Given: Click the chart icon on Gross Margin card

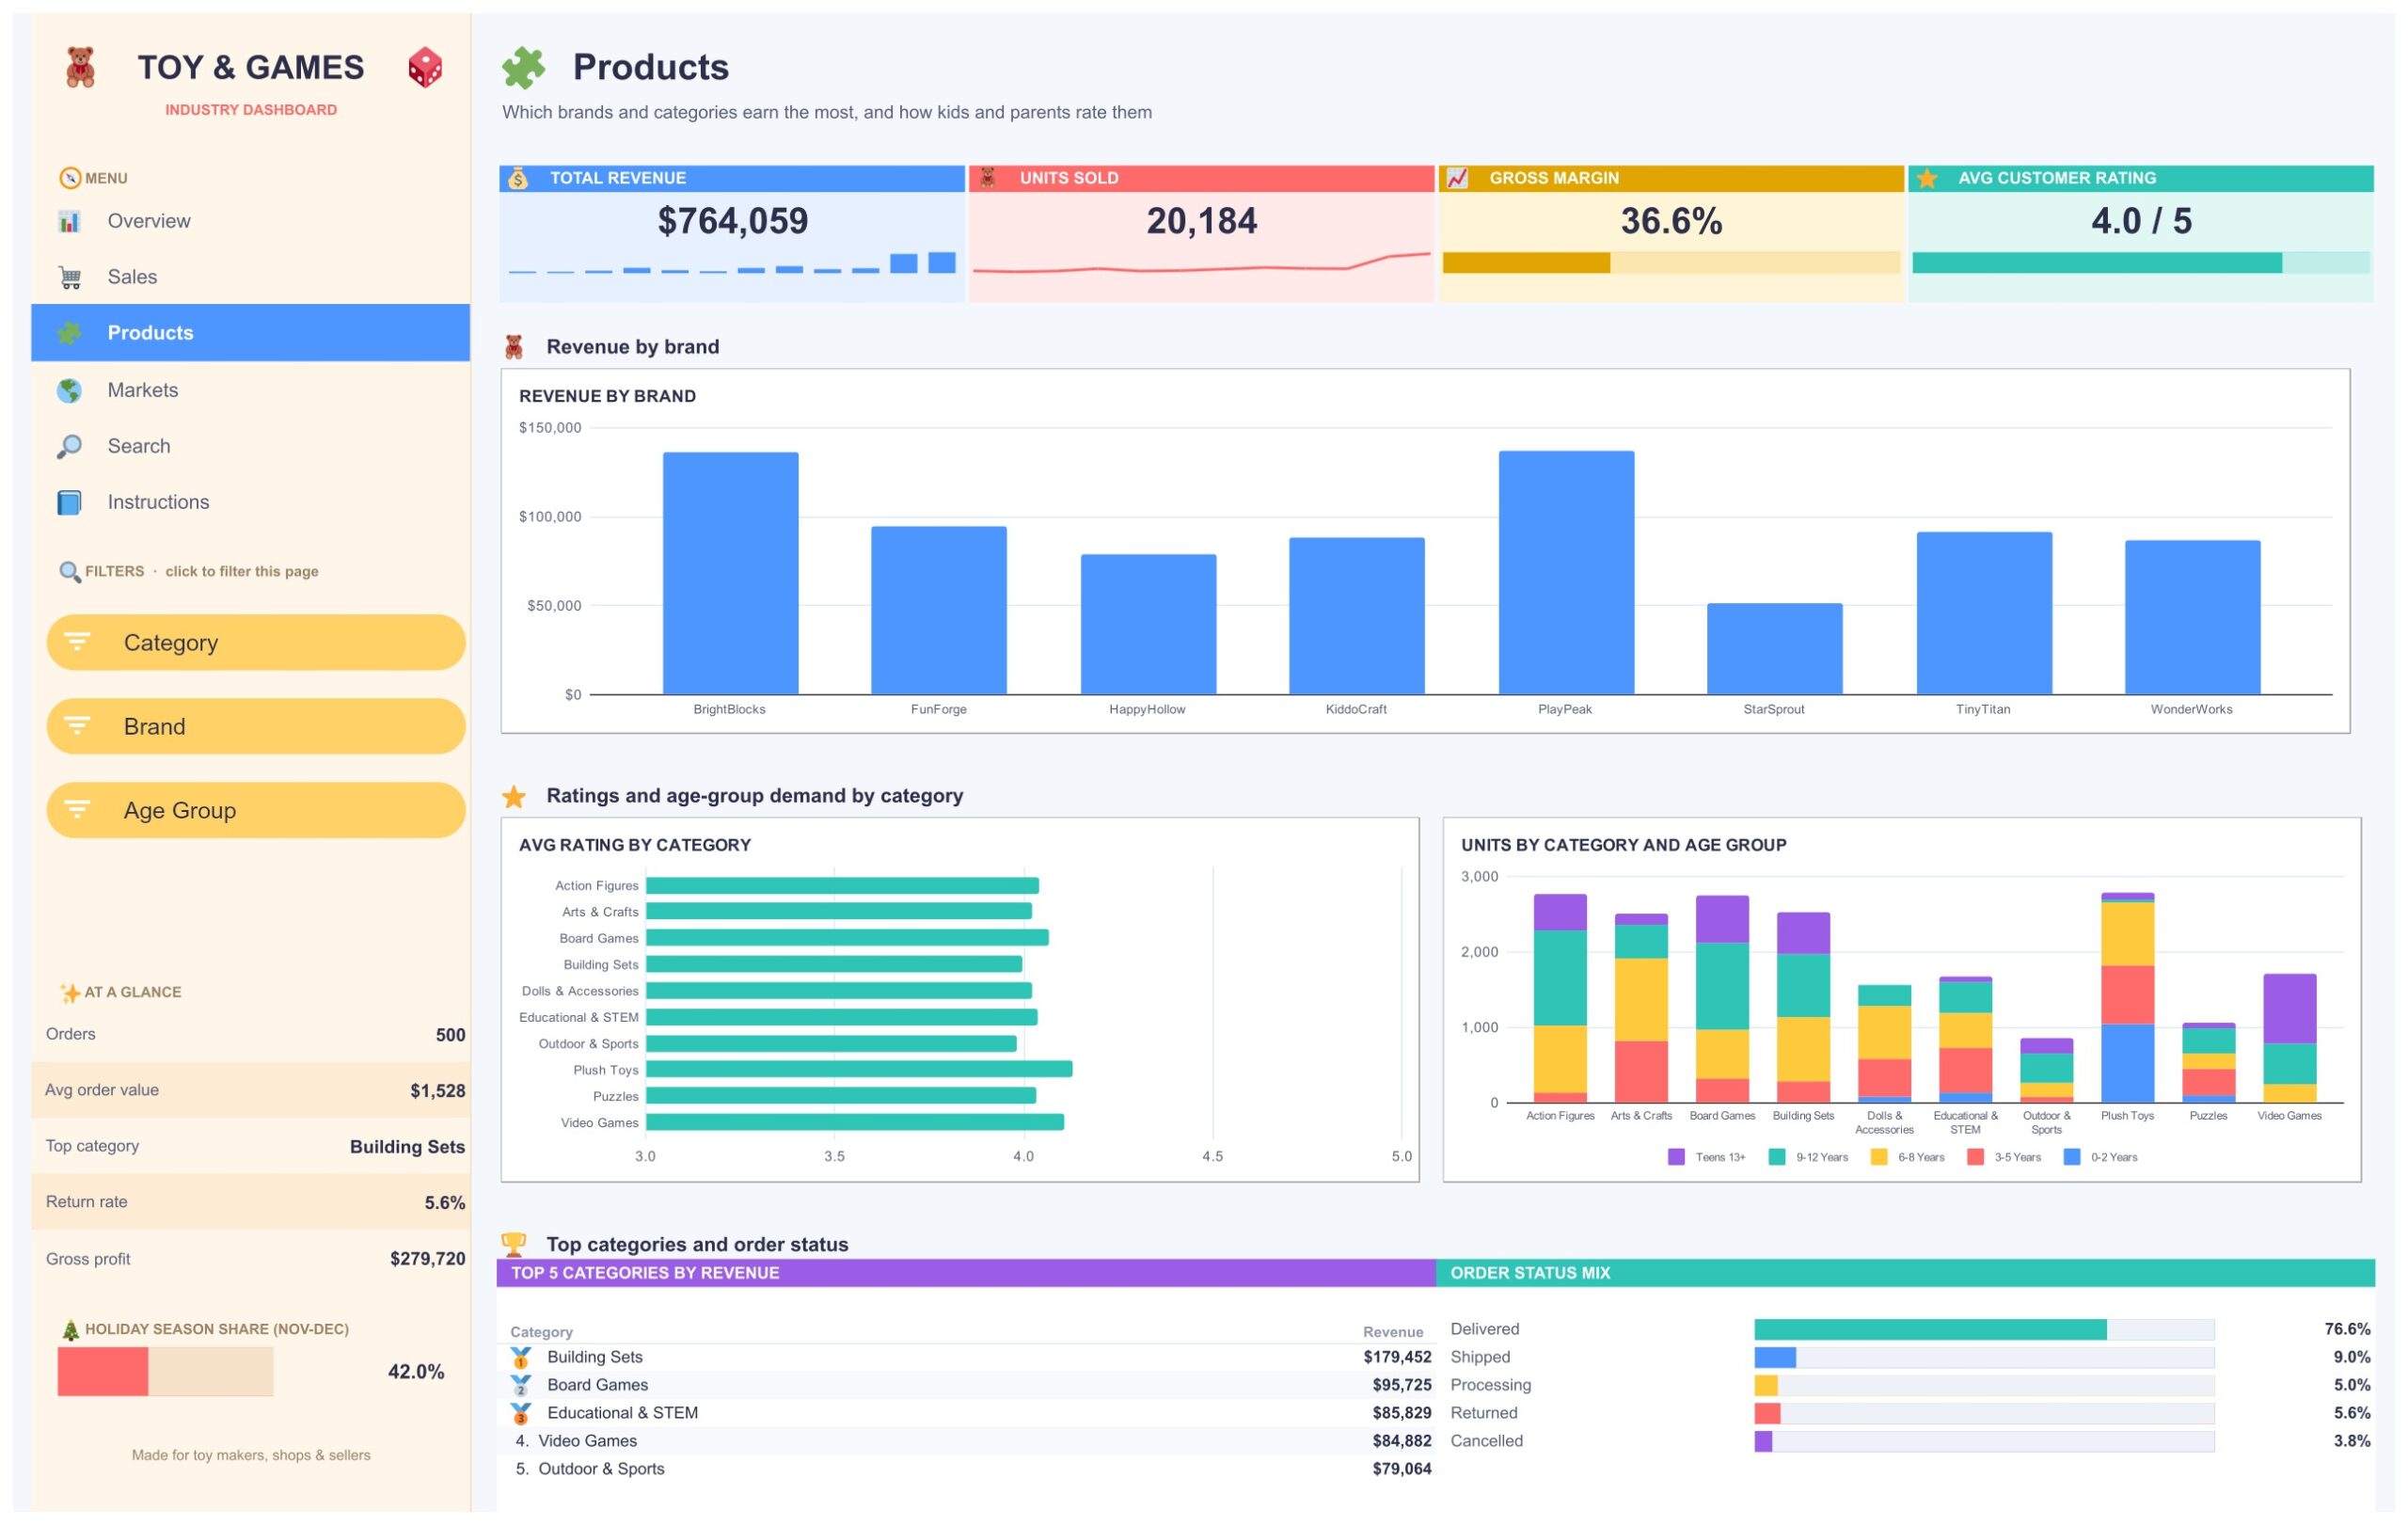Looking at the screenshot, I should point(1458,178).
